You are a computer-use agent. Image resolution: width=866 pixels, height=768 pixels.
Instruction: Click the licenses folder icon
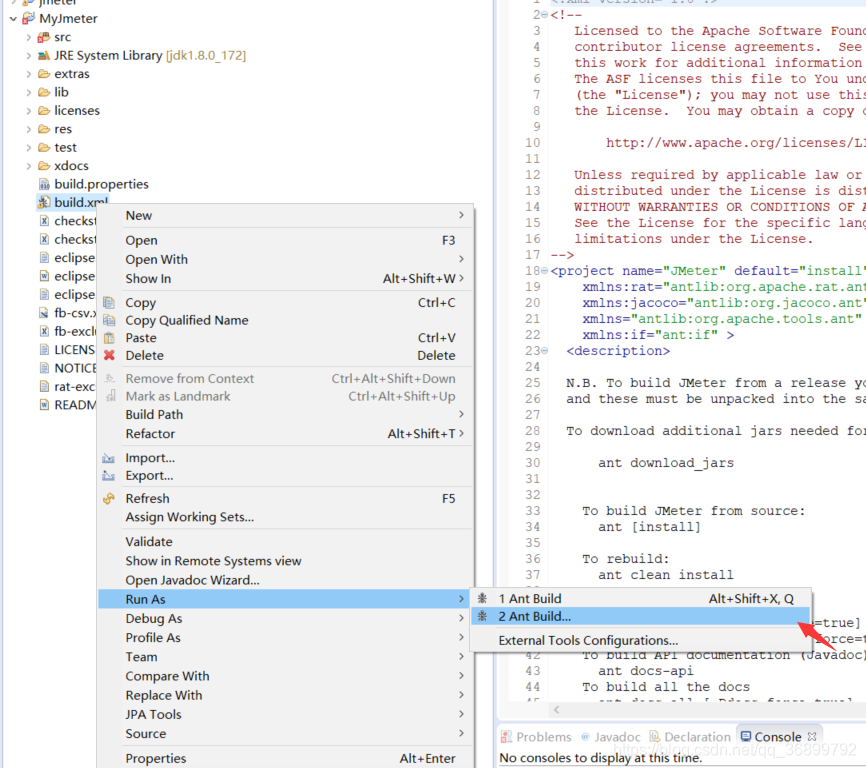44,111
